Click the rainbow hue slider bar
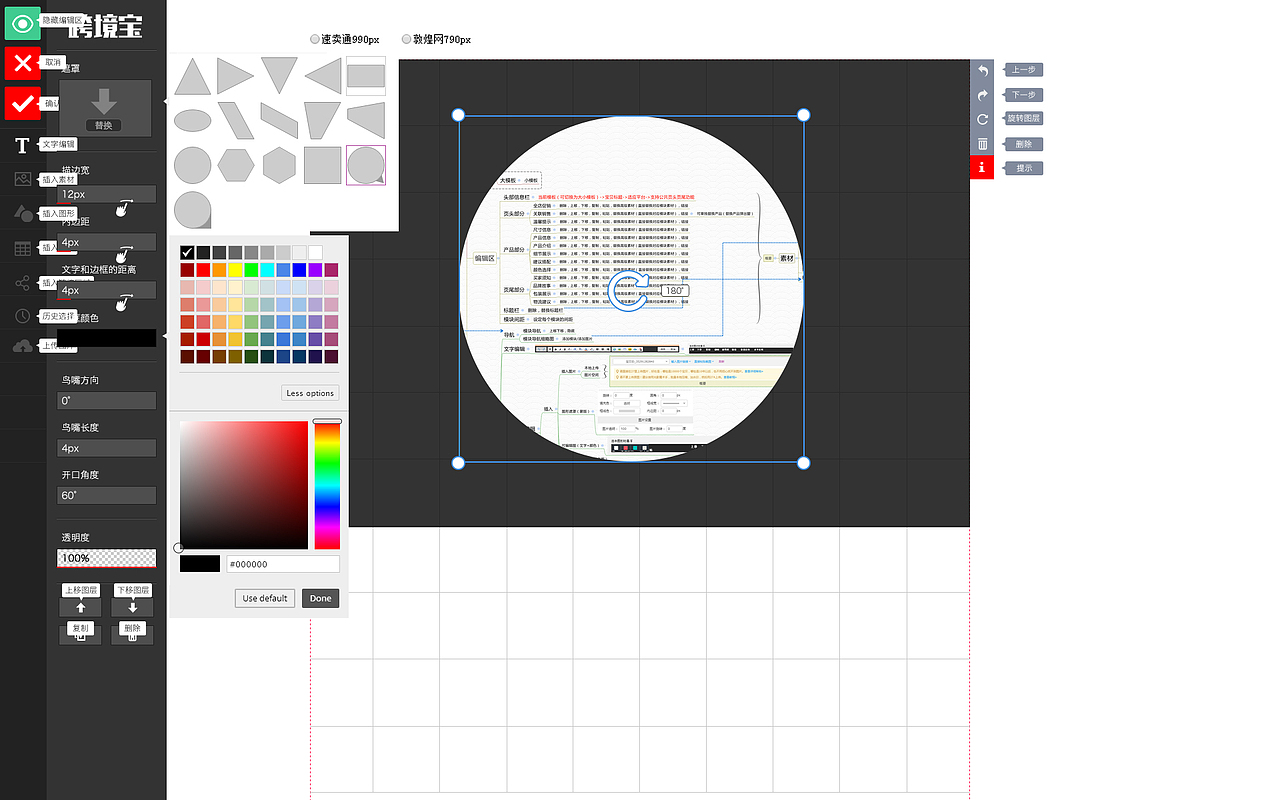 click(x=327, y=485)
